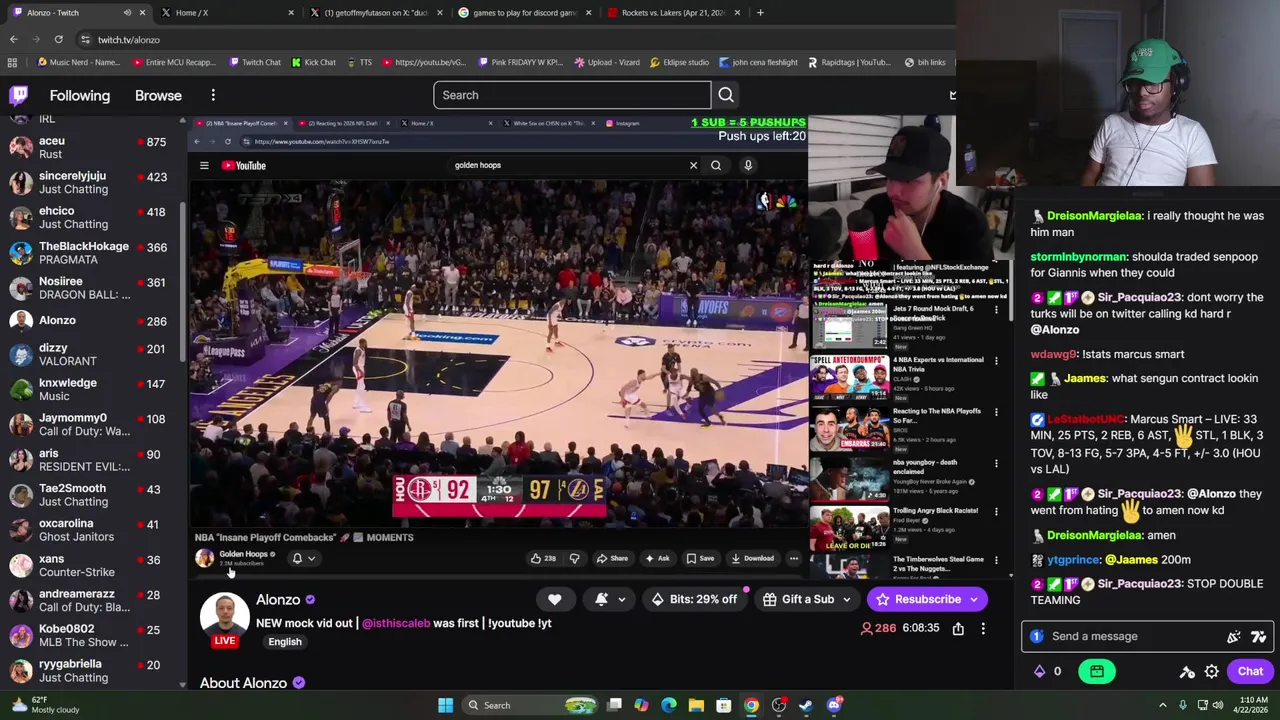Screen dimensions: 1280x720
Task: Open the channel points balance icon
Action: coord(1040,671)
